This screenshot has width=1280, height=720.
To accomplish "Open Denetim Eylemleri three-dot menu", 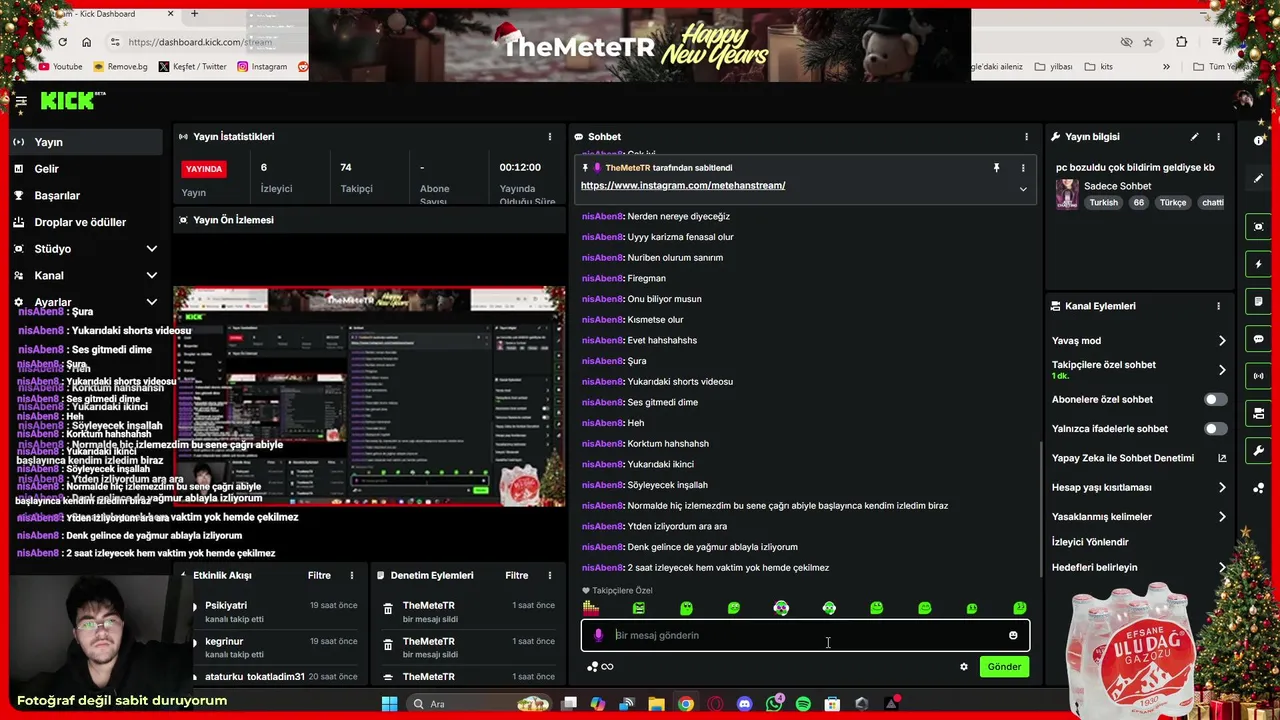I will (549, 575).
